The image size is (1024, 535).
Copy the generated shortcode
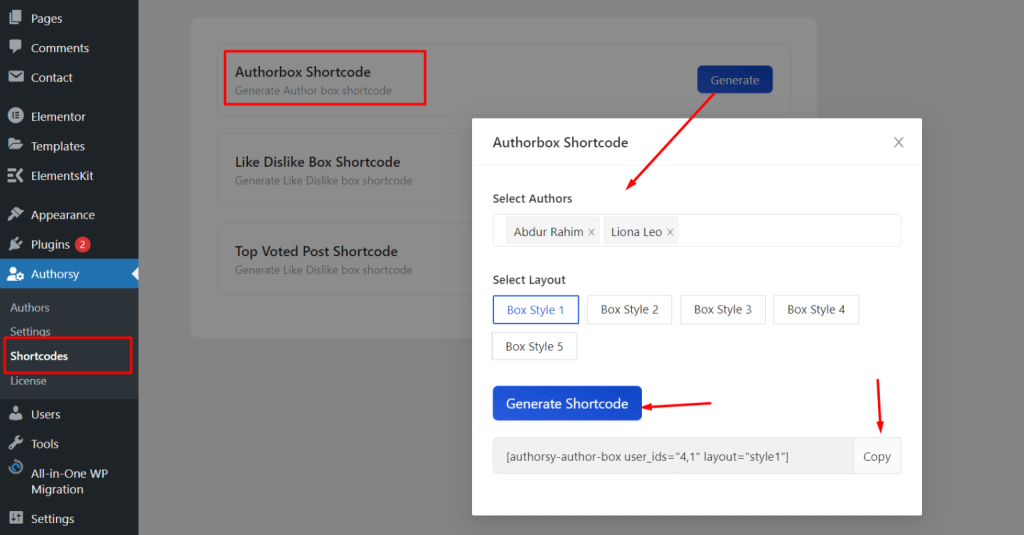pos(876,456)
